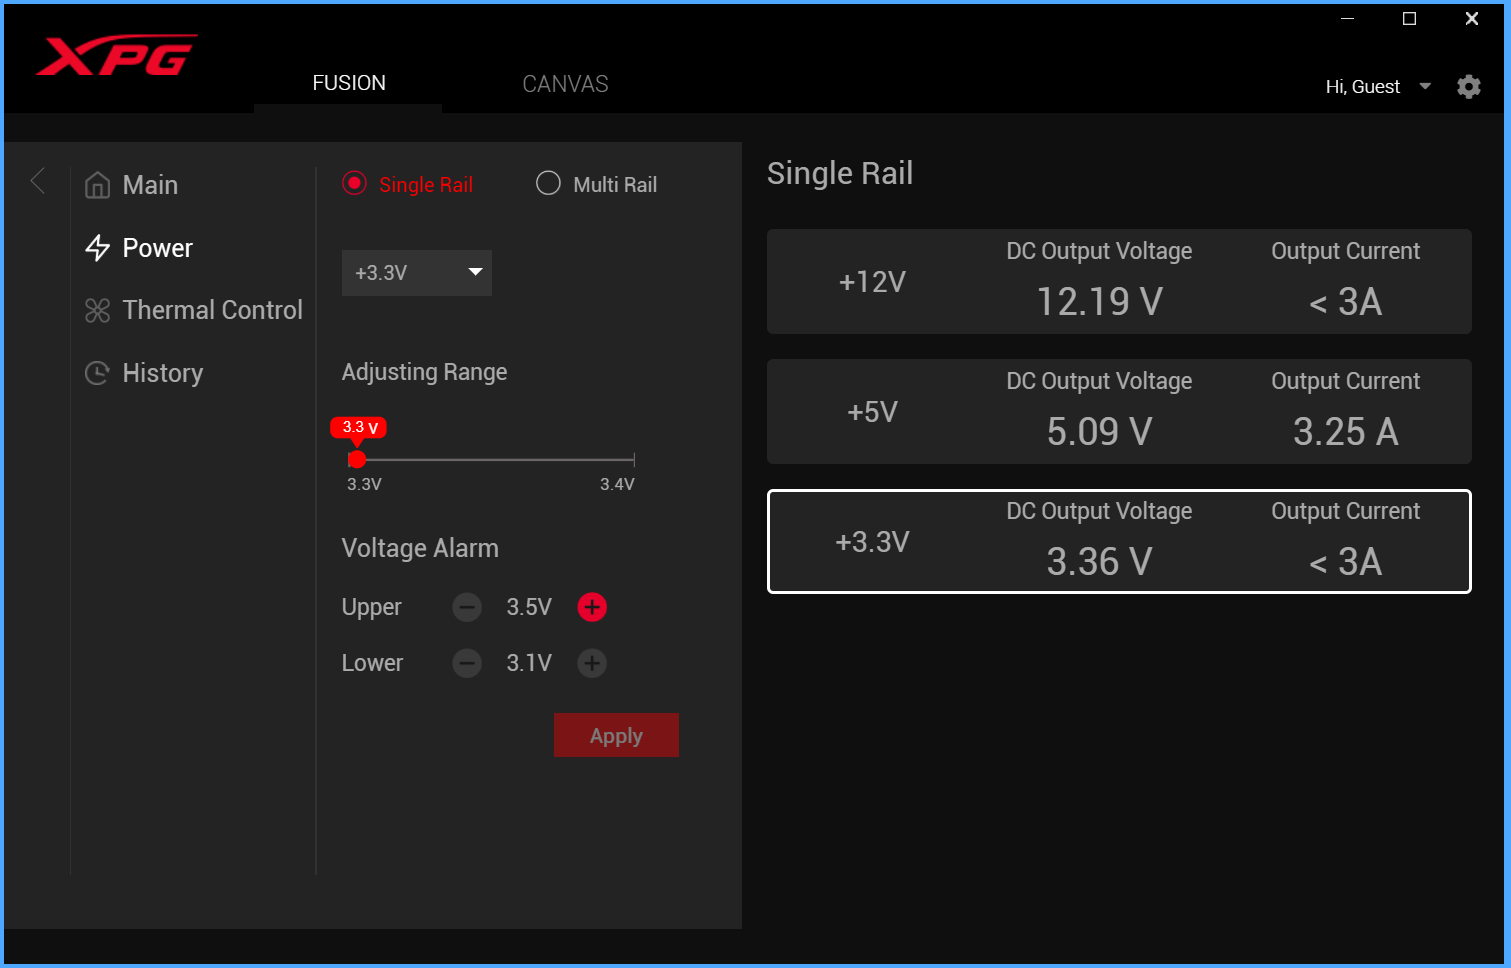Select the +12V rail card
This screenshot has height=968, width=1511.
pyautogui.click(x=1119, y=282)
